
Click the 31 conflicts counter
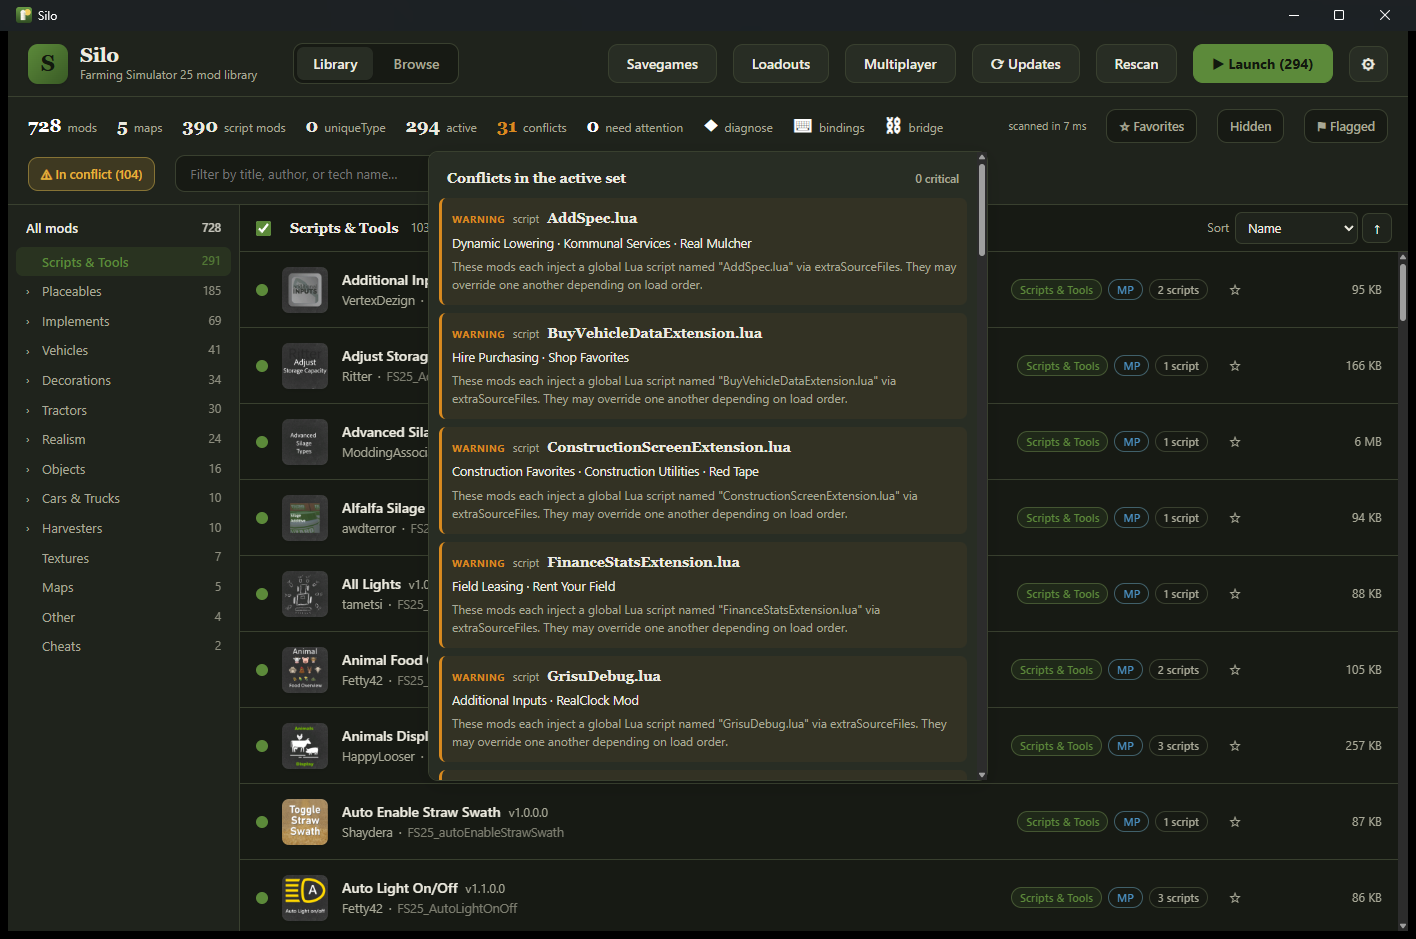(x=531, y=127)
